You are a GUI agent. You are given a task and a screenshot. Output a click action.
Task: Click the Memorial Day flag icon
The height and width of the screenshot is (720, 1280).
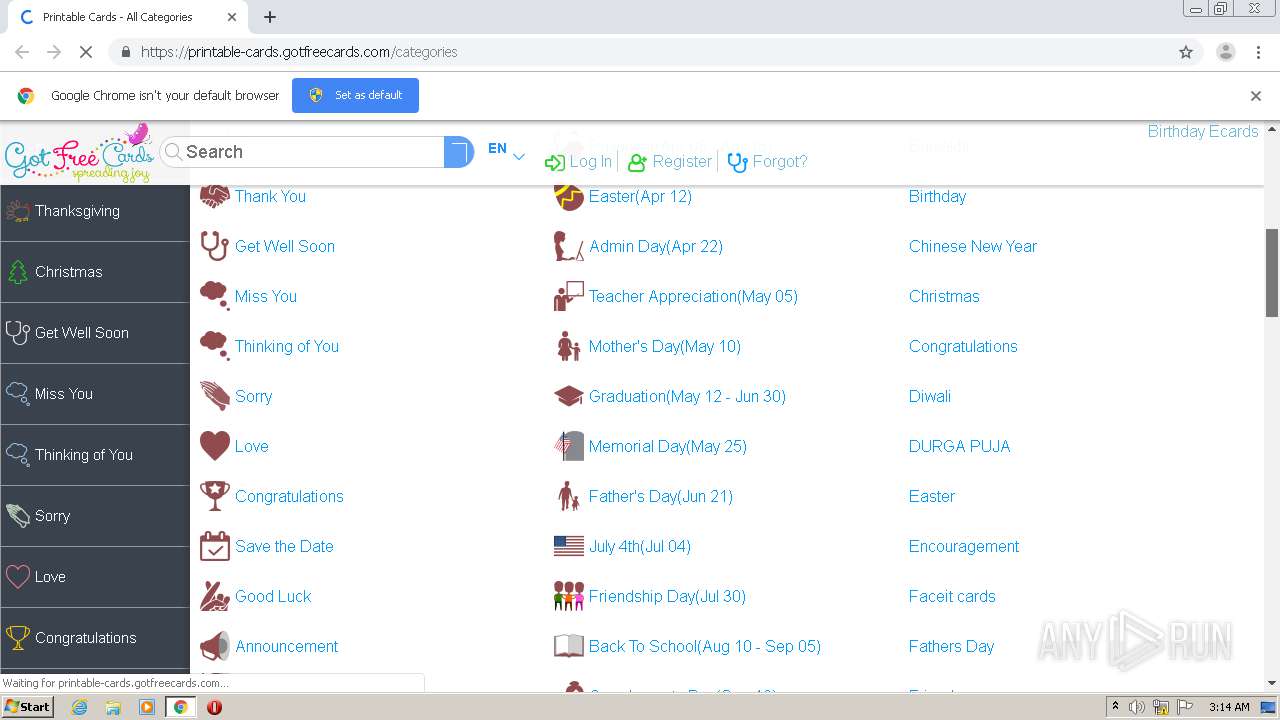568,446
